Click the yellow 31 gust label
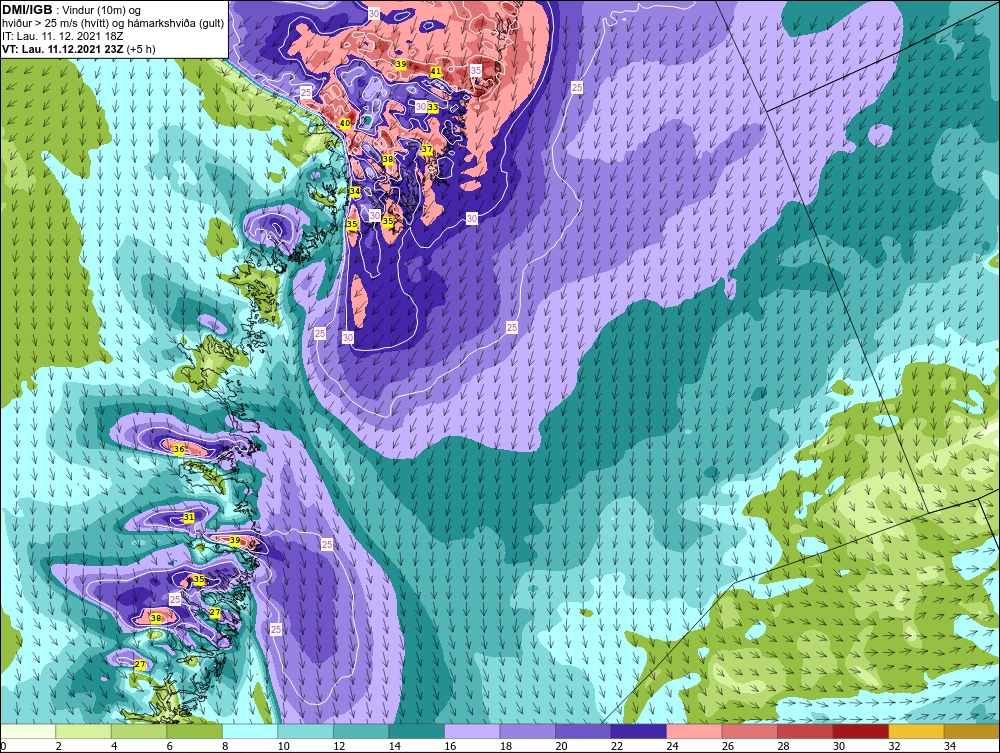 click(189, 517)
